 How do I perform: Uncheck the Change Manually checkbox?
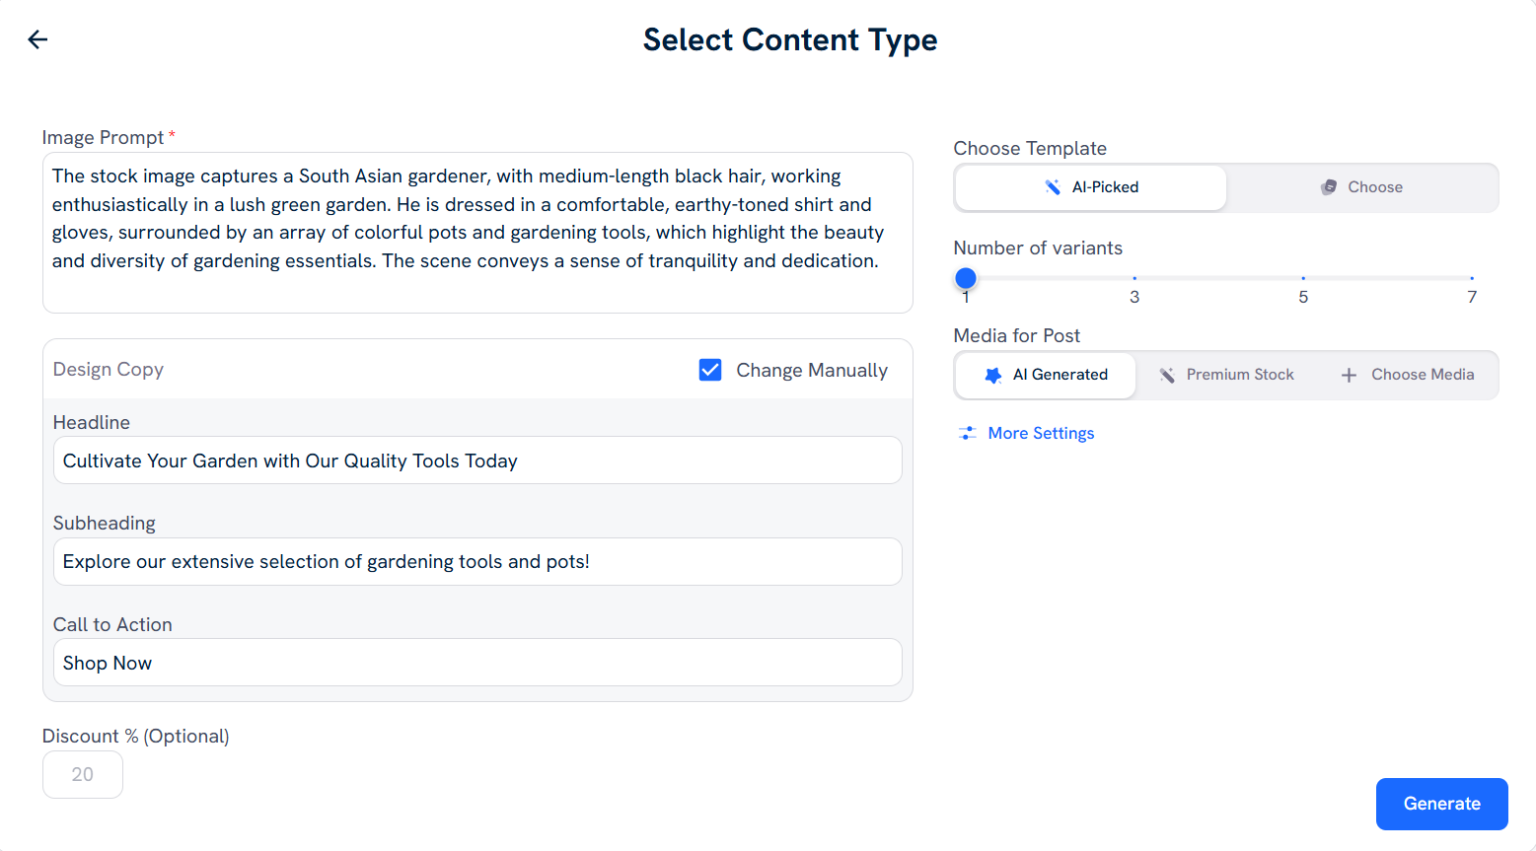[710, 370]
